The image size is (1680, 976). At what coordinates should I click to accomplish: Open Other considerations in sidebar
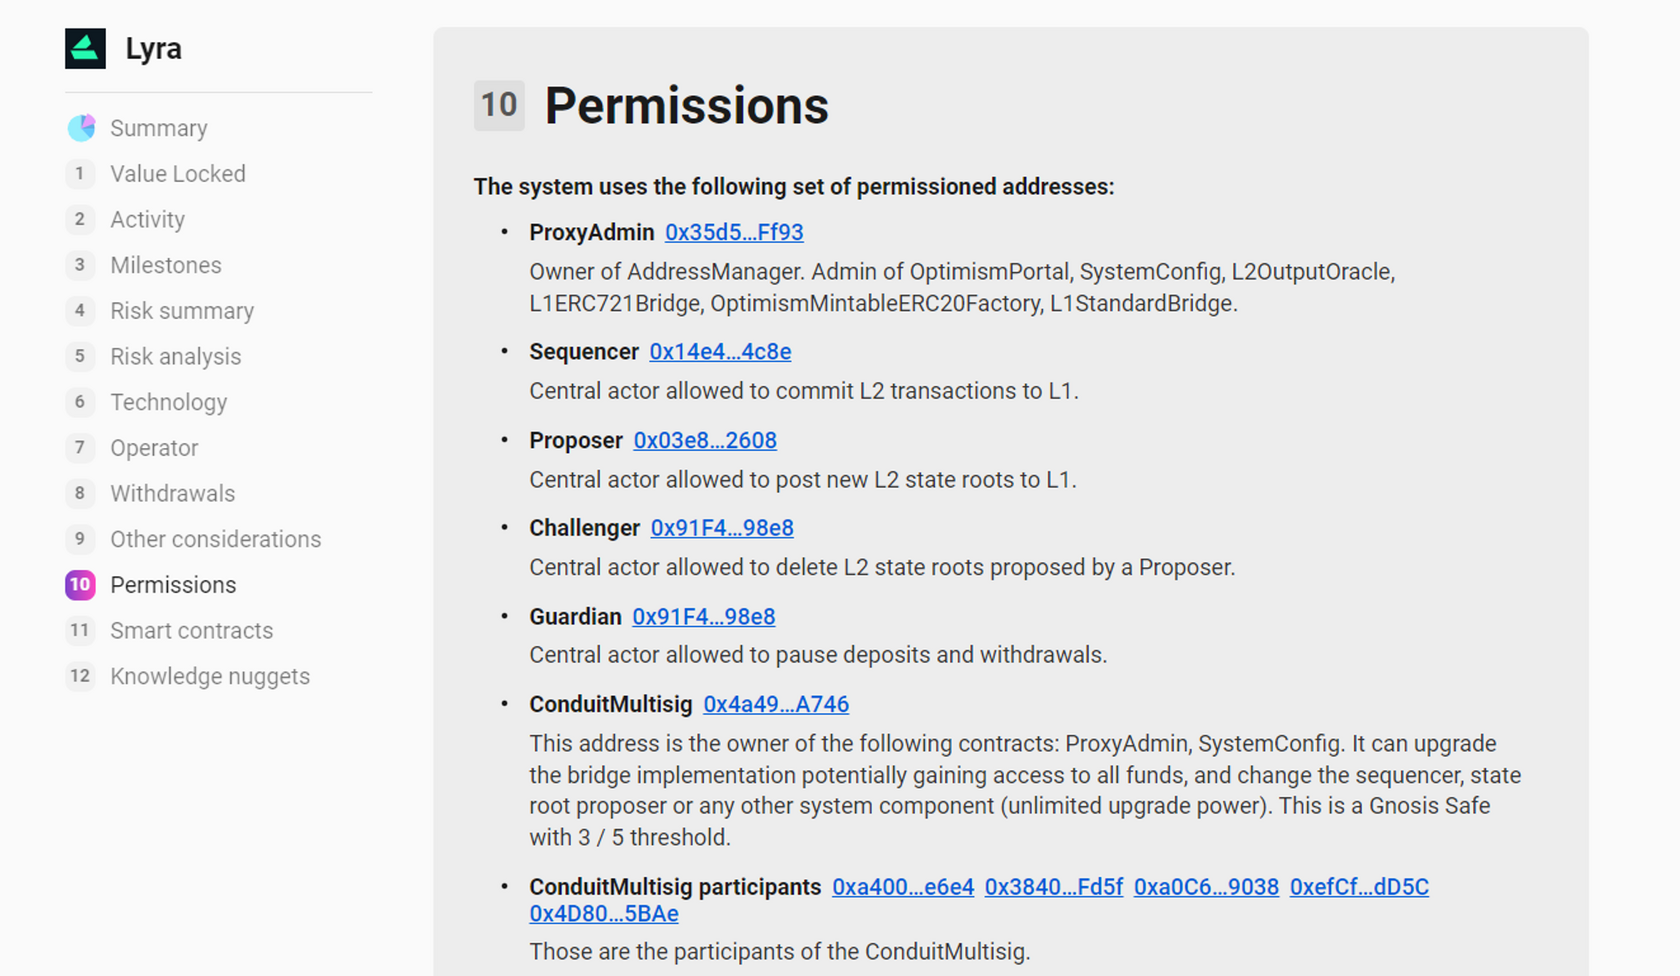(215, 539)
